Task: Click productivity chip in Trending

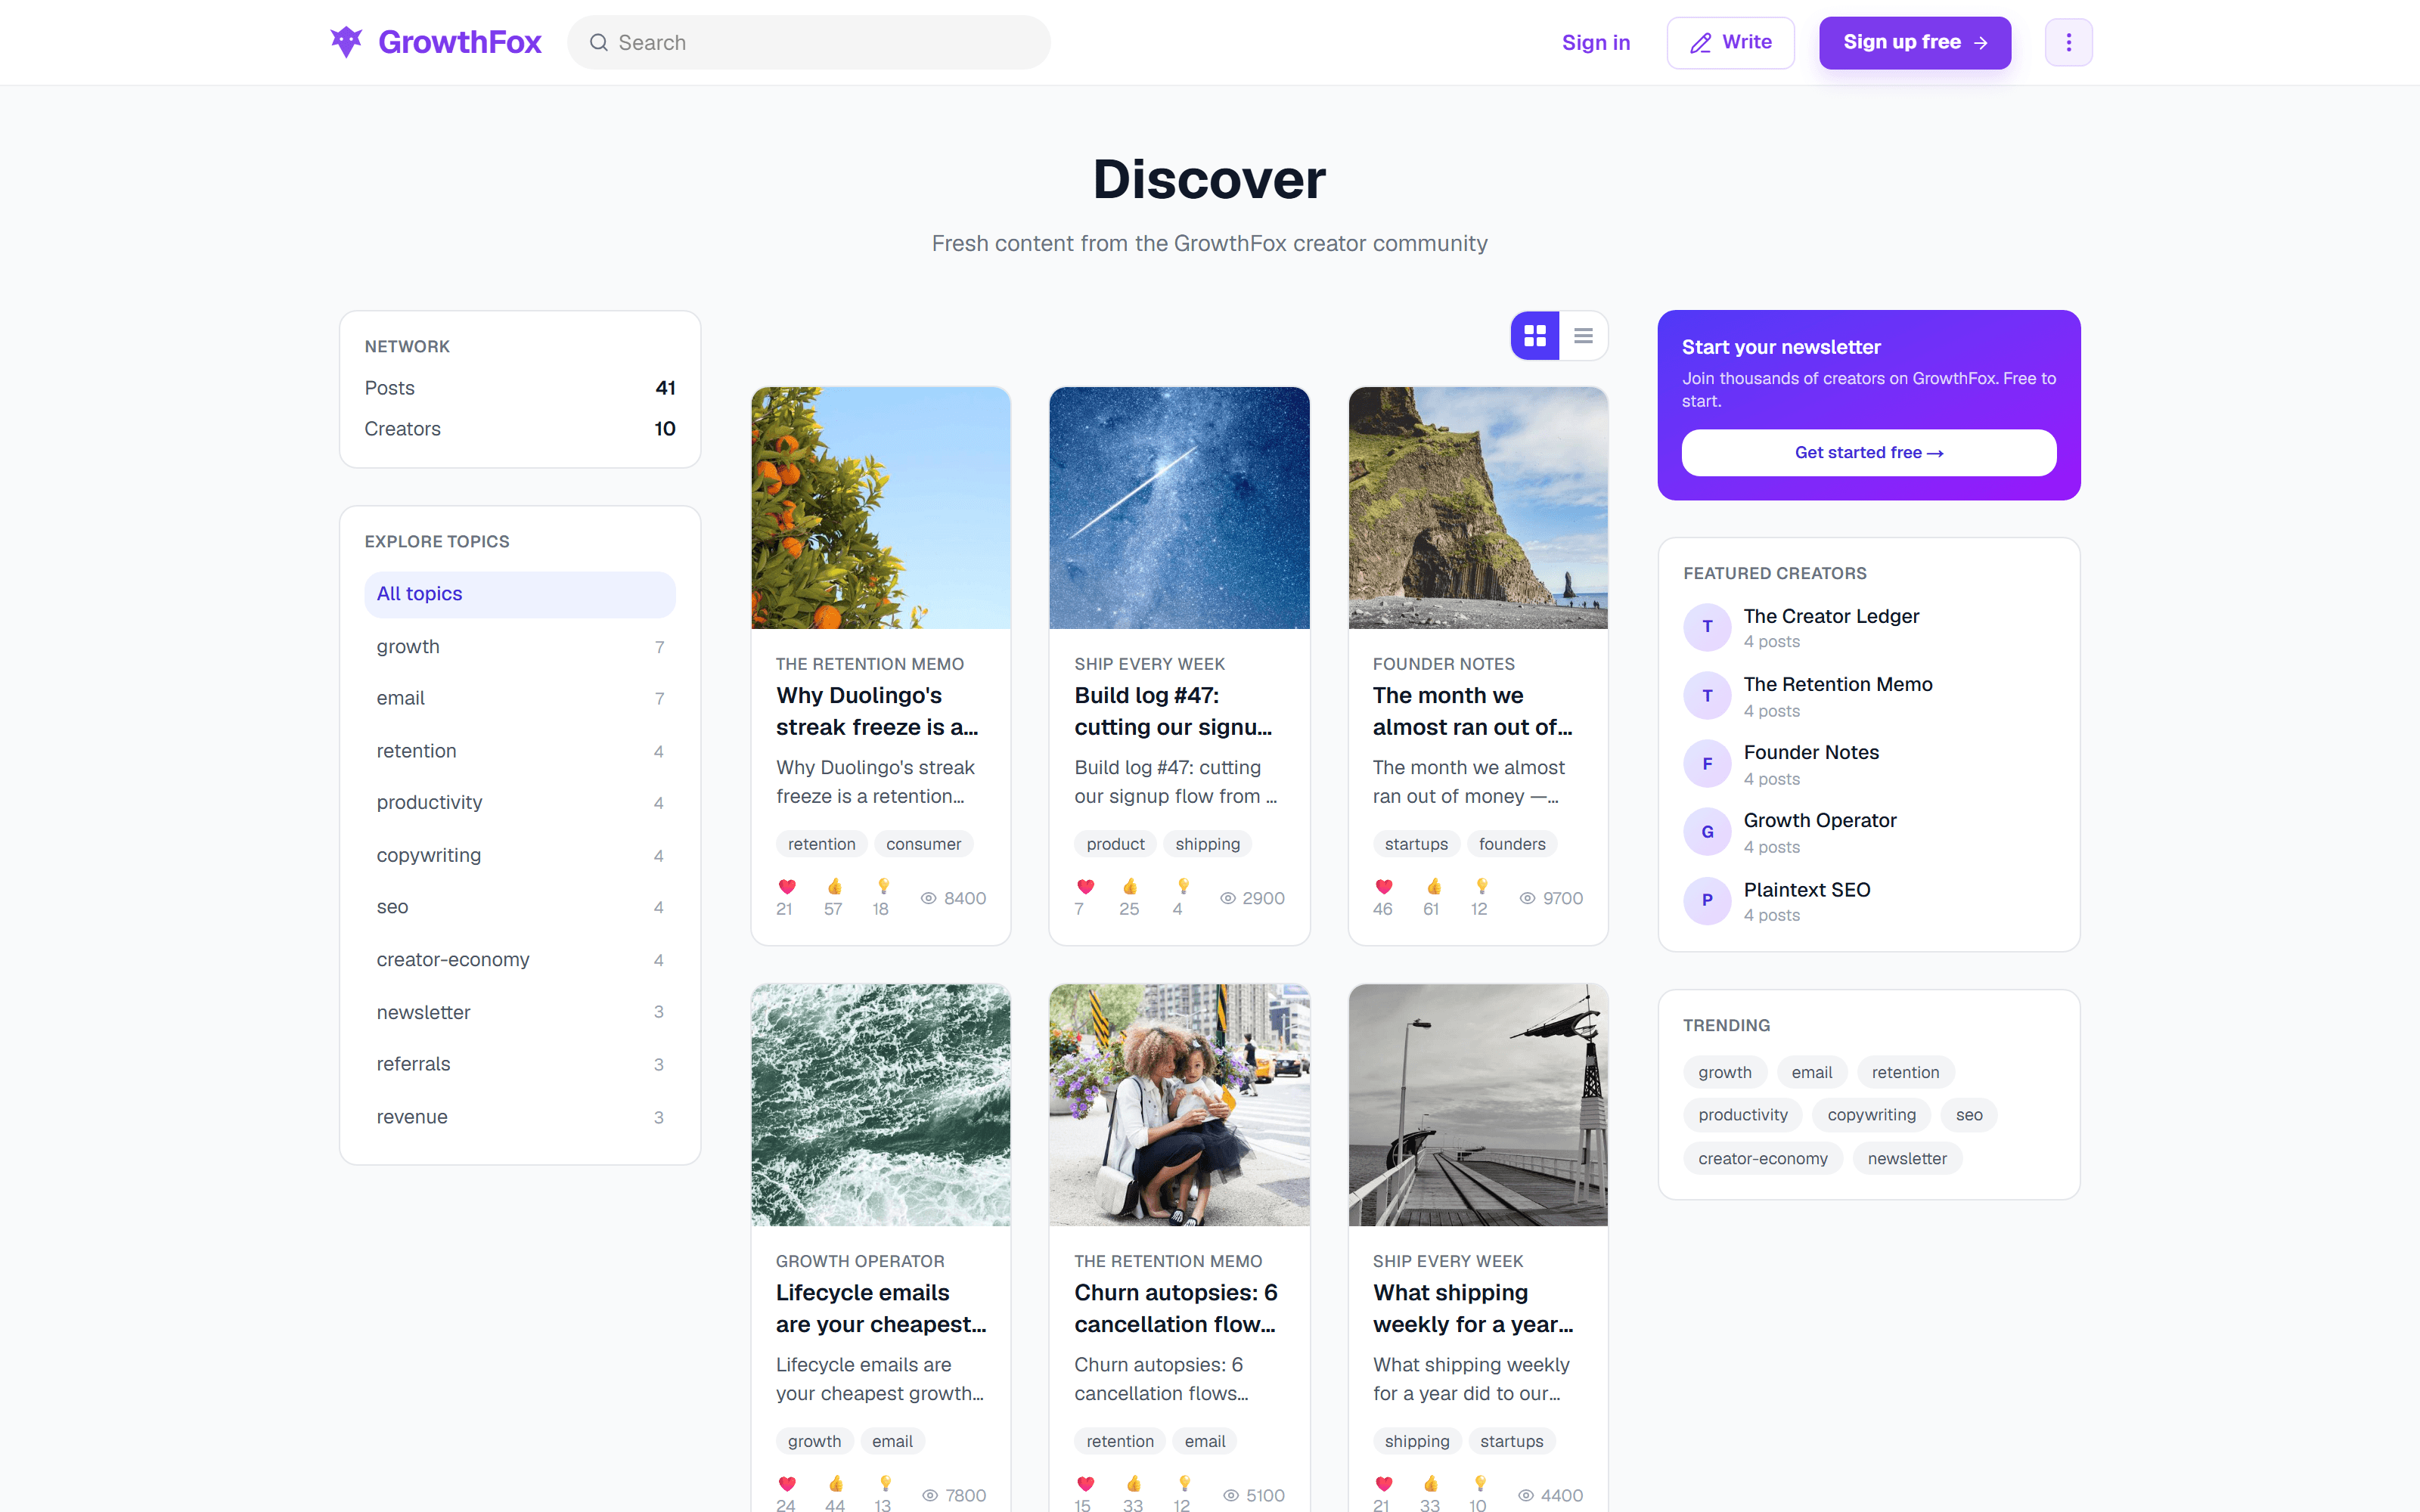Action: [1742, 1115]
